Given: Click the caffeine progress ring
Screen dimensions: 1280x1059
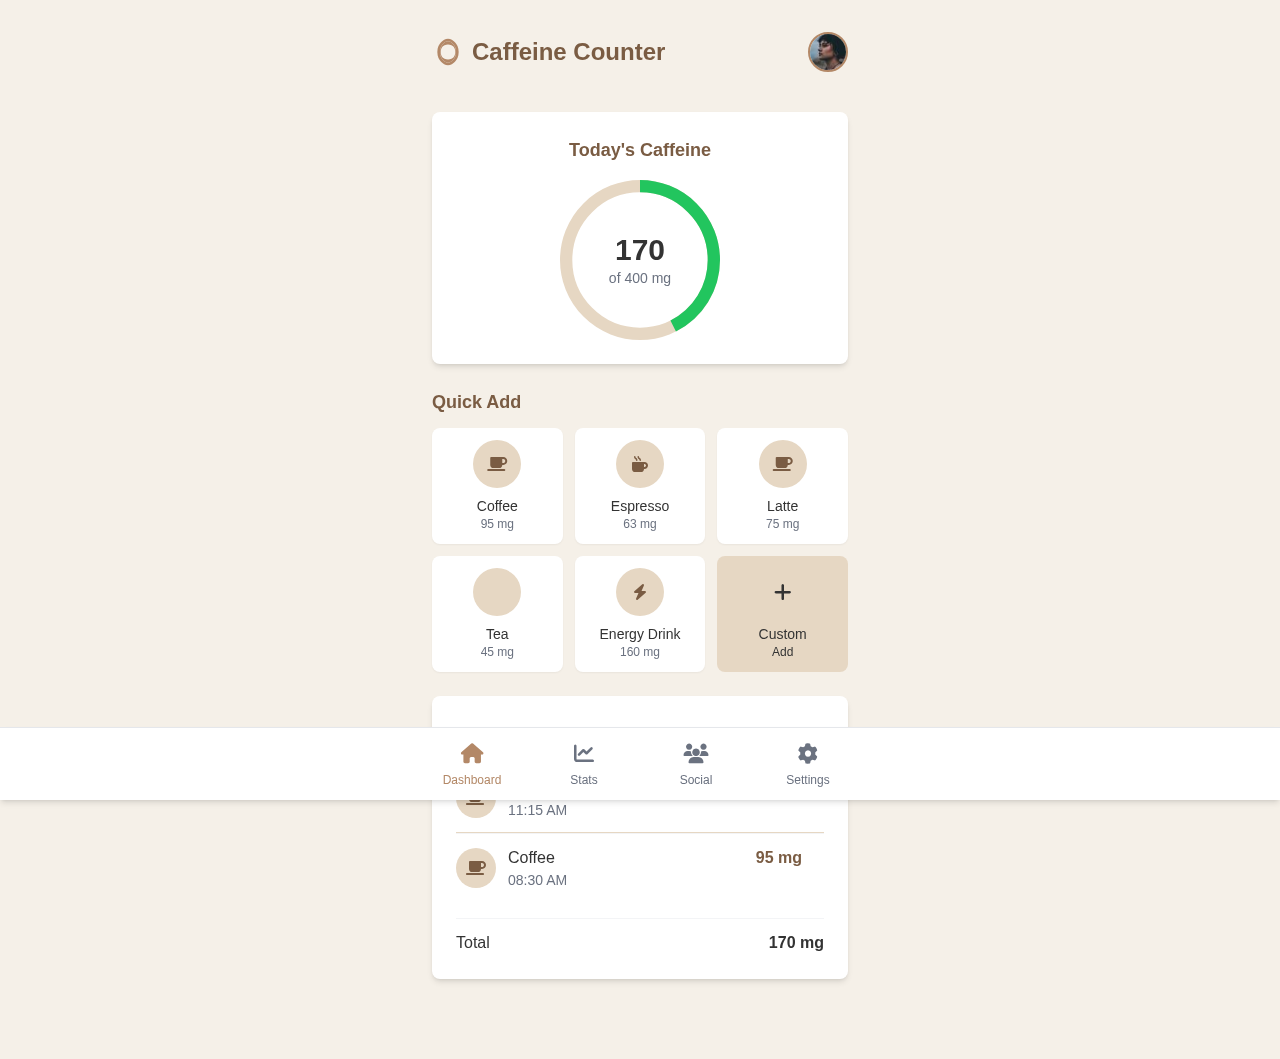Looking at the screenshot, I should pos(640,259).
